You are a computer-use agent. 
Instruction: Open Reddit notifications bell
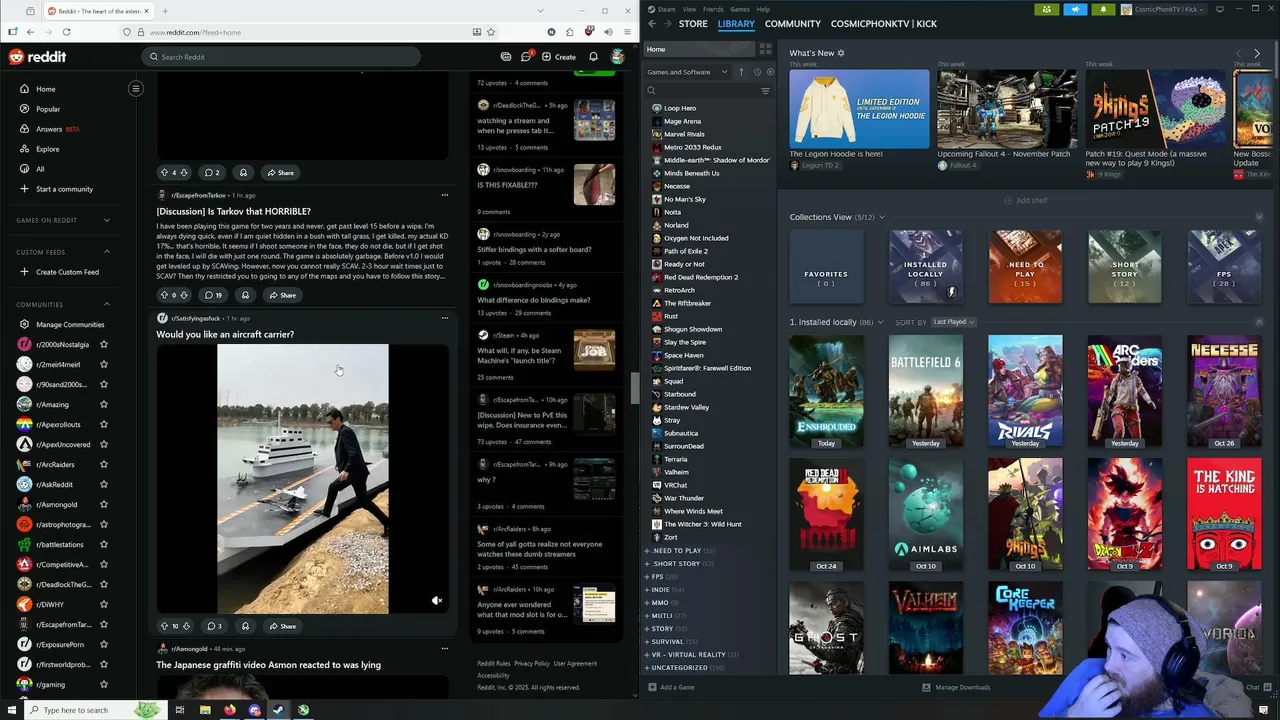tap(593, 57)
